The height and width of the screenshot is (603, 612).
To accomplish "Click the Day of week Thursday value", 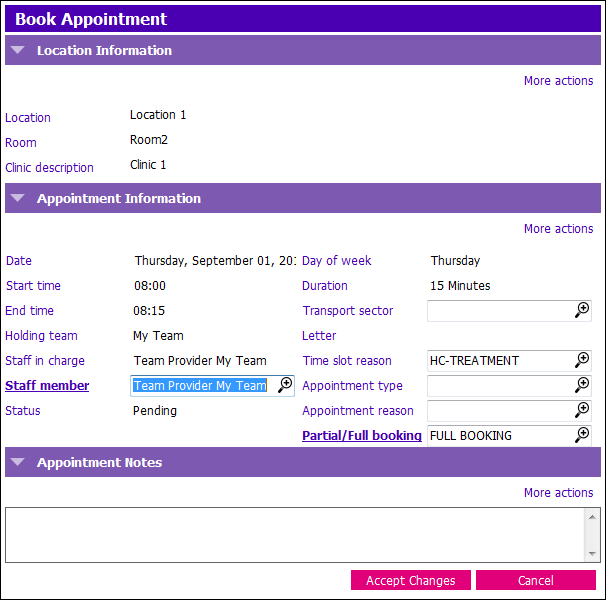I will pos(455,261).
